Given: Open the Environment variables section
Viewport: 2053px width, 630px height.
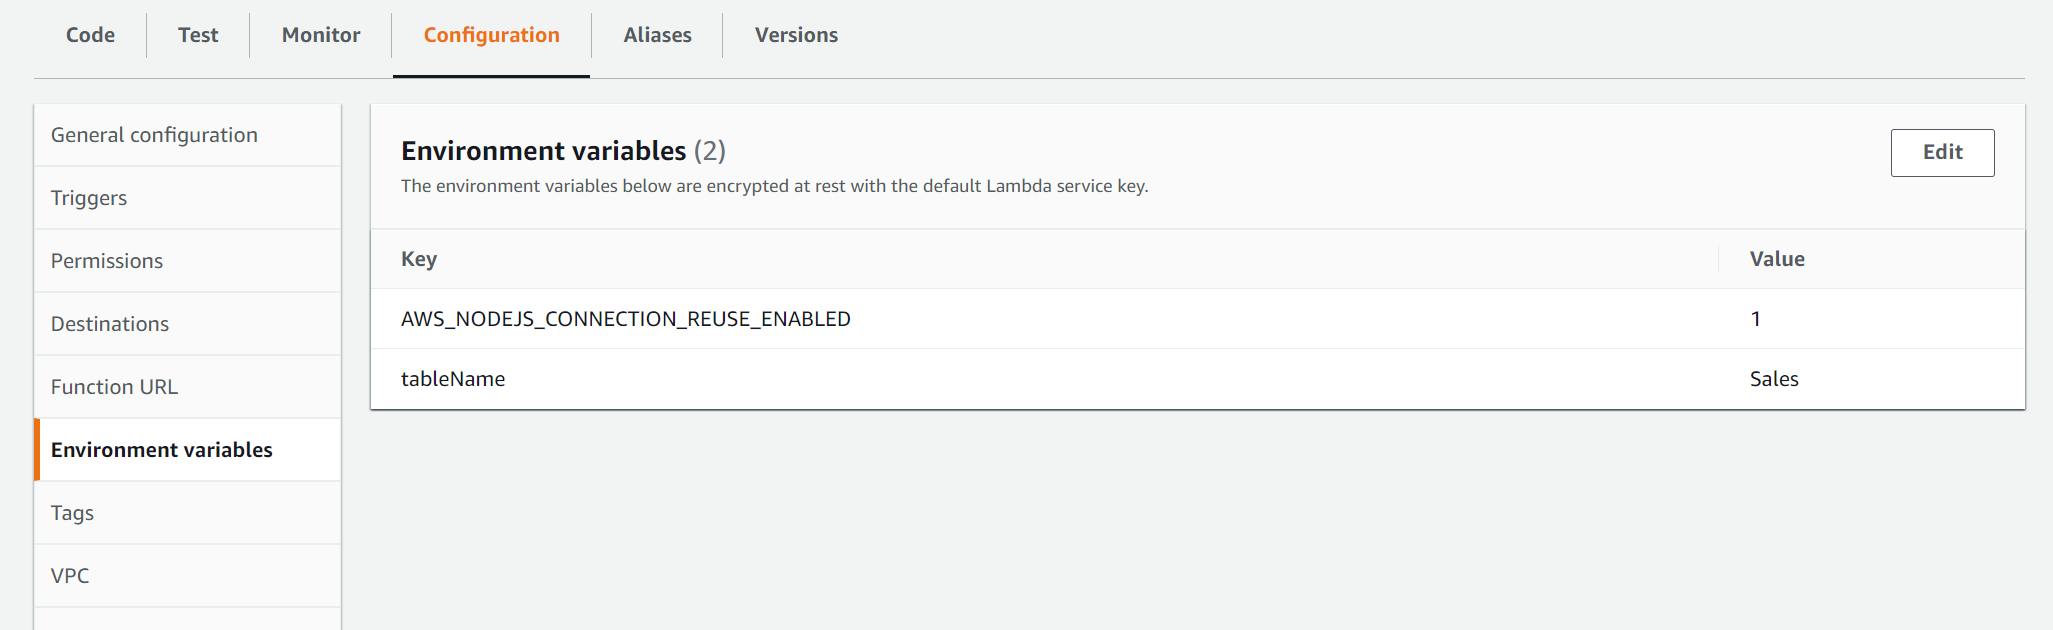Looking at the screenshot, I should tap(161, 449).
